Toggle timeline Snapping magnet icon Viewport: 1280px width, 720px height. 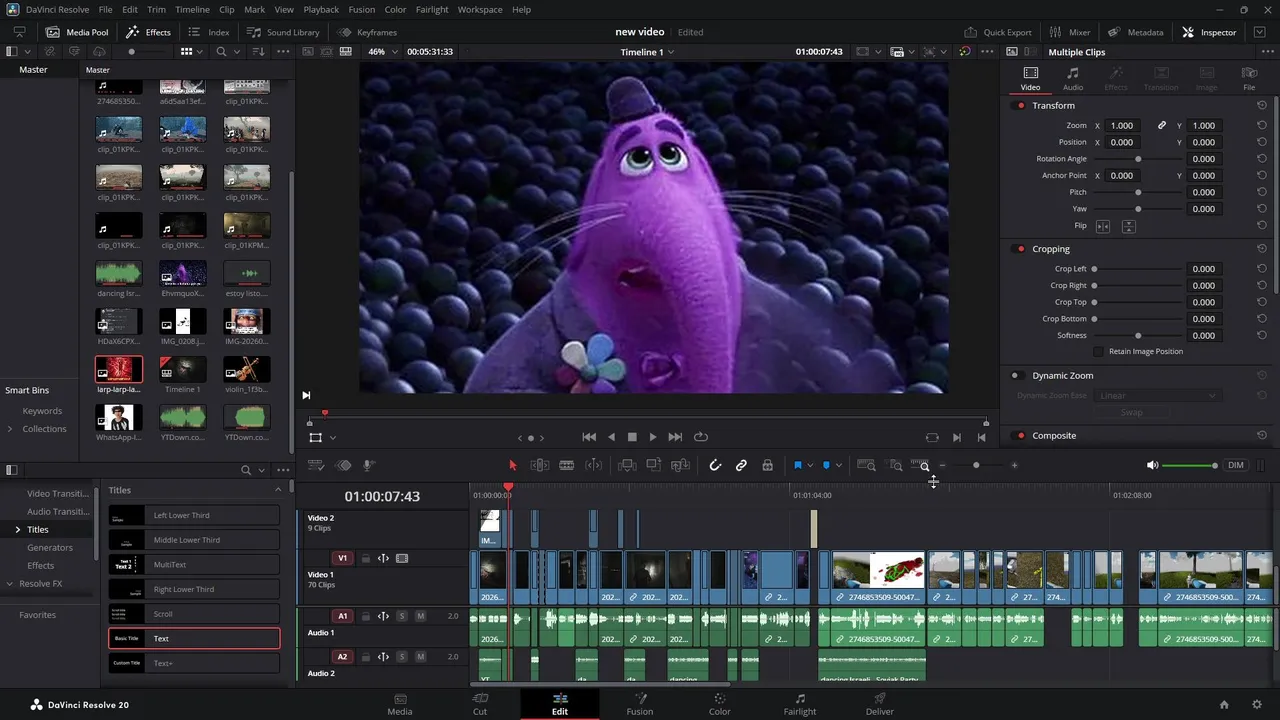pyautogui.click(x=715, y=465)
